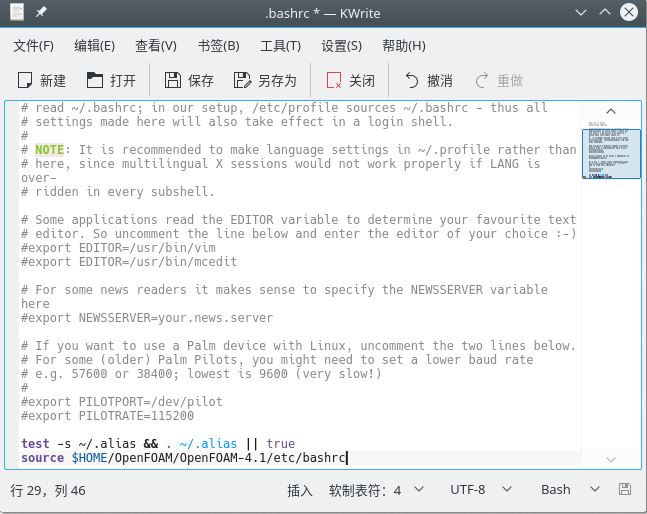Click the 保存 (Save) floppy icon

click(172, 80)
